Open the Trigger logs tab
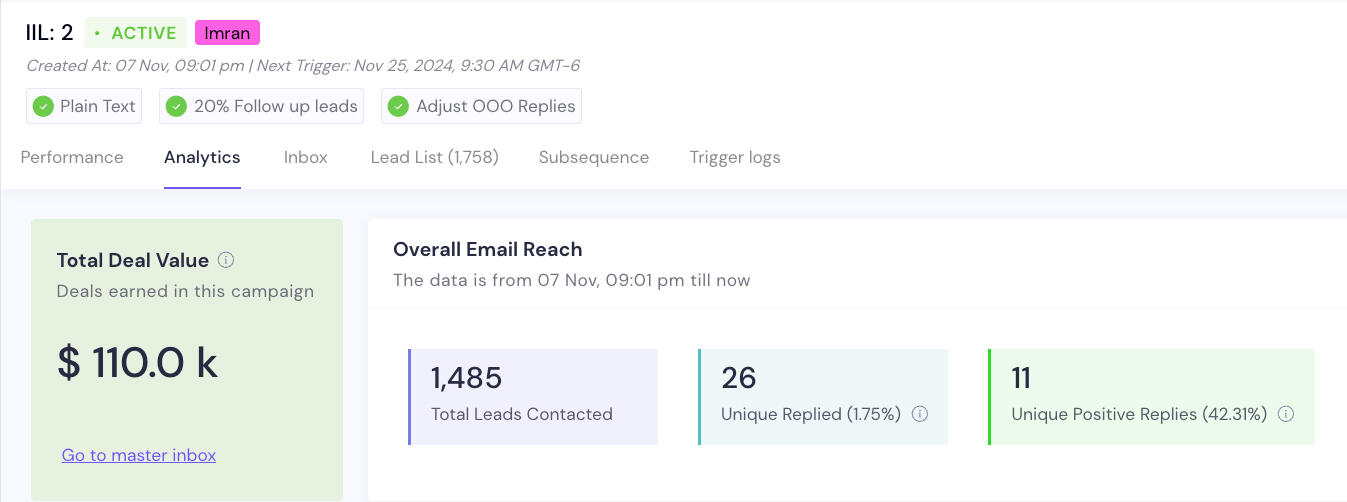The height and width of the screenshot is (502, 1347). (x=734, y=157)
